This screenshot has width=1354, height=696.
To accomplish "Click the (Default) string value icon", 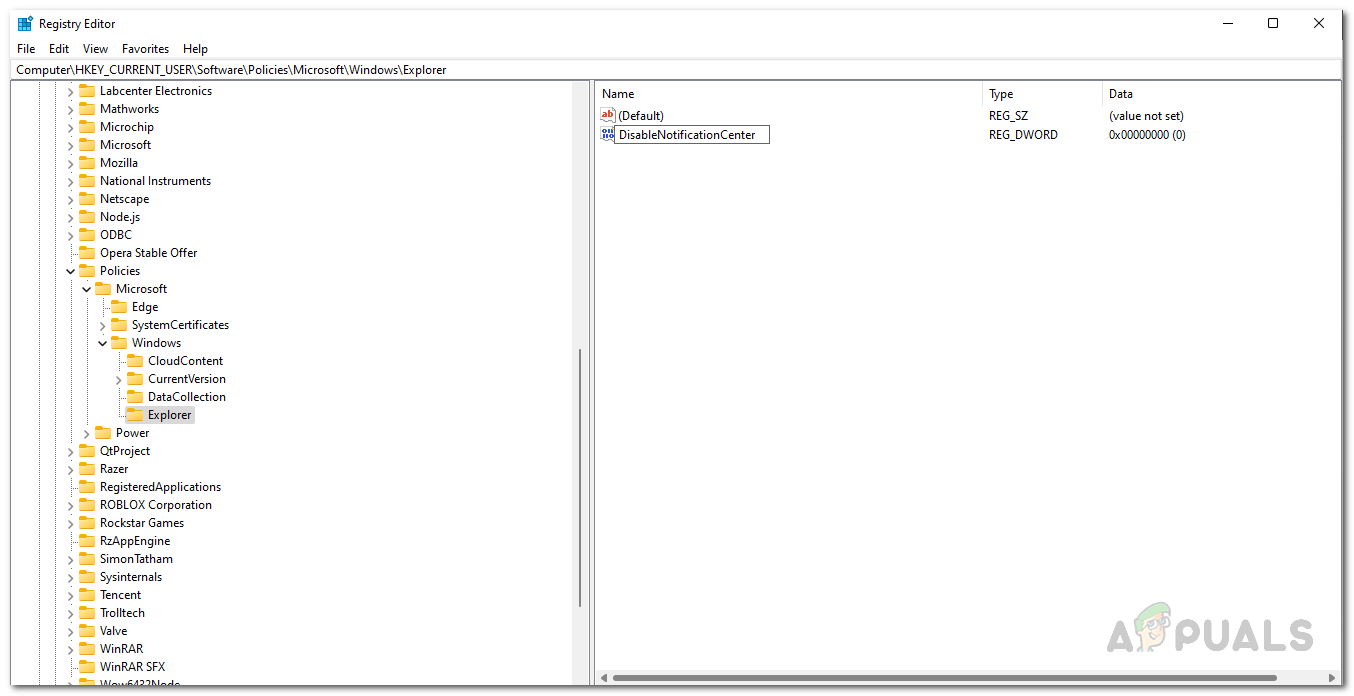I will point(608,115).
